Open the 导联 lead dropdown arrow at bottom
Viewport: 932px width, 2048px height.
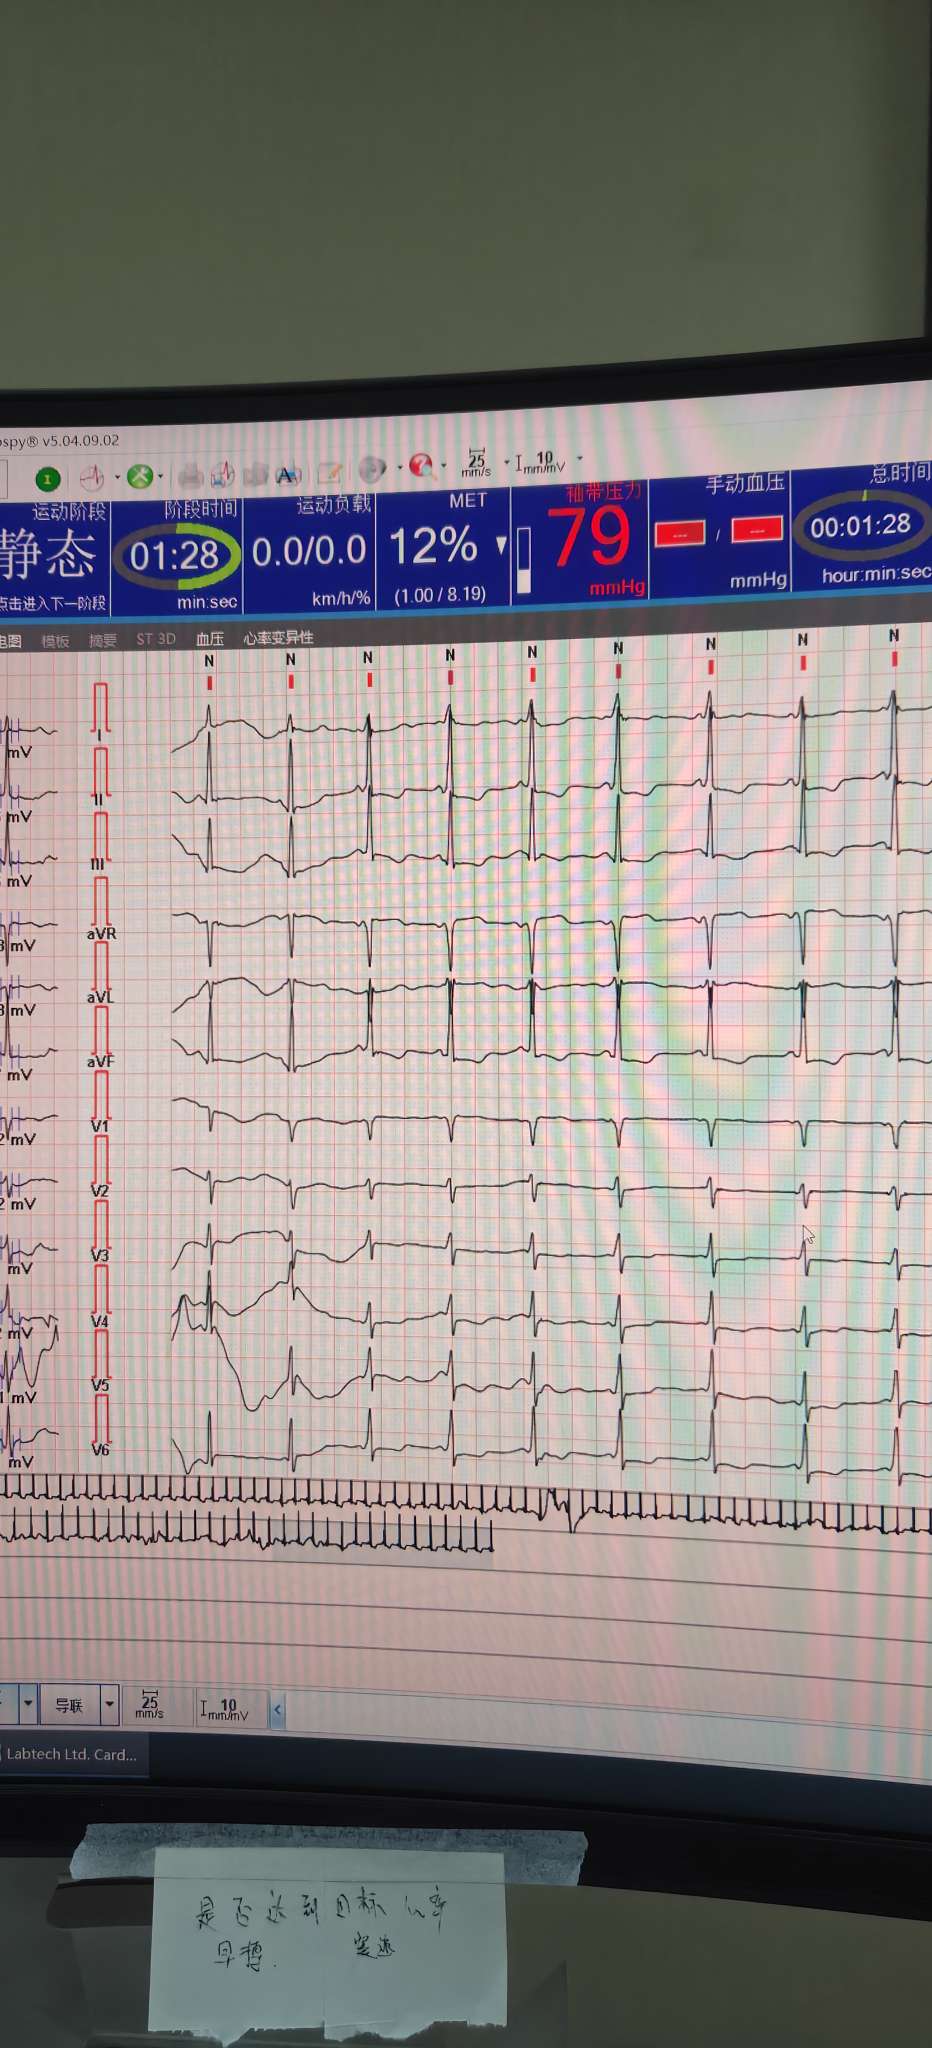point(110,1704)
